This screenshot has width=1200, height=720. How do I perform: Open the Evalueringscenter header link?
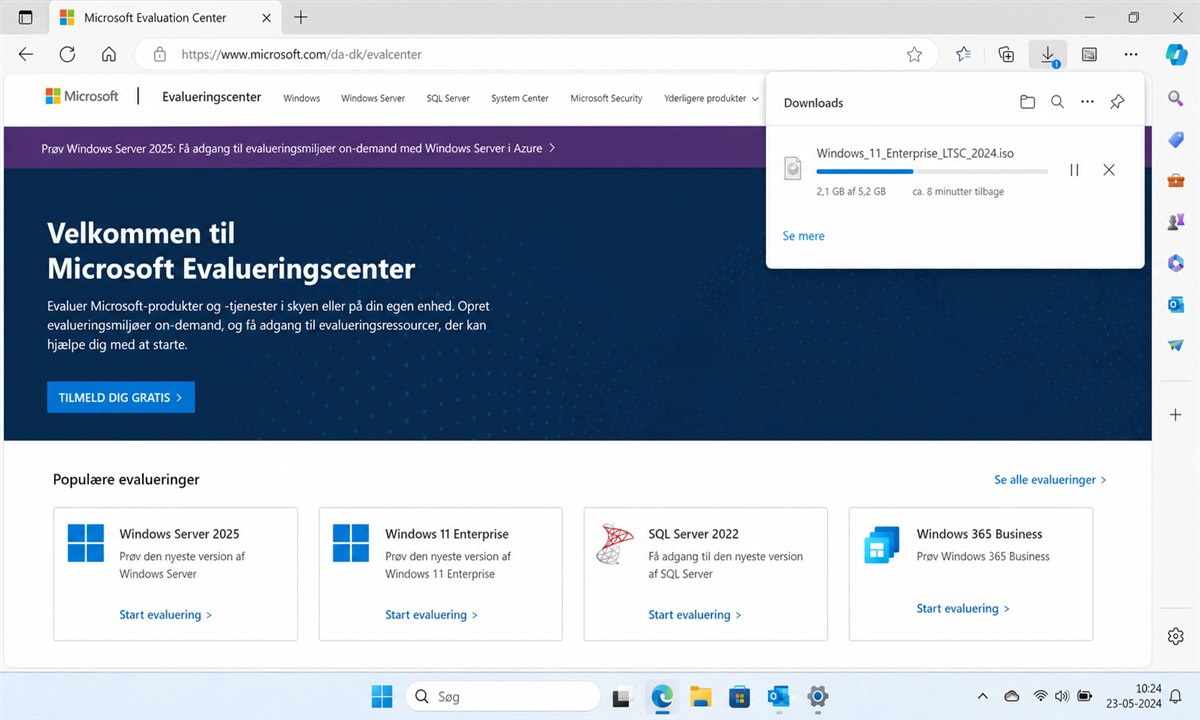211,97
